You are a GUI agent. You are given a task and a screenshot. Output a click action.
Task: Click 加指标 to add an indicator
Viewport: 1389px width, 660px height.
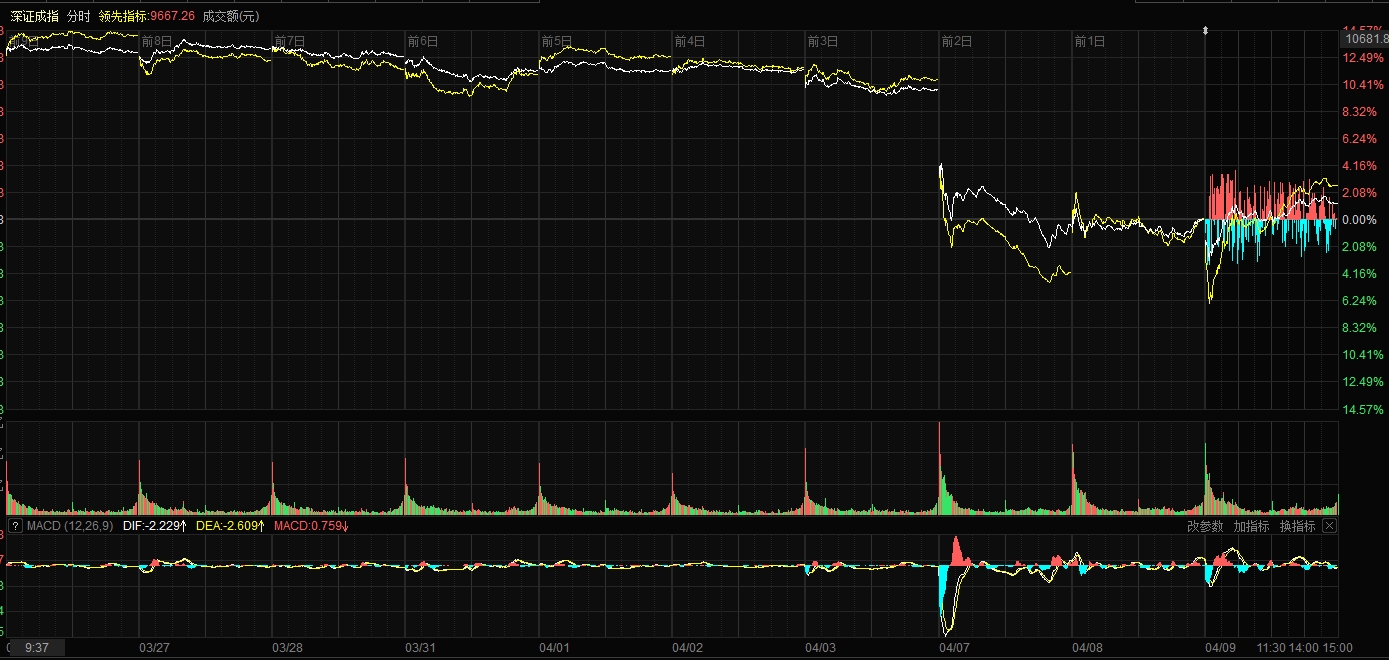coord(1251,526)
